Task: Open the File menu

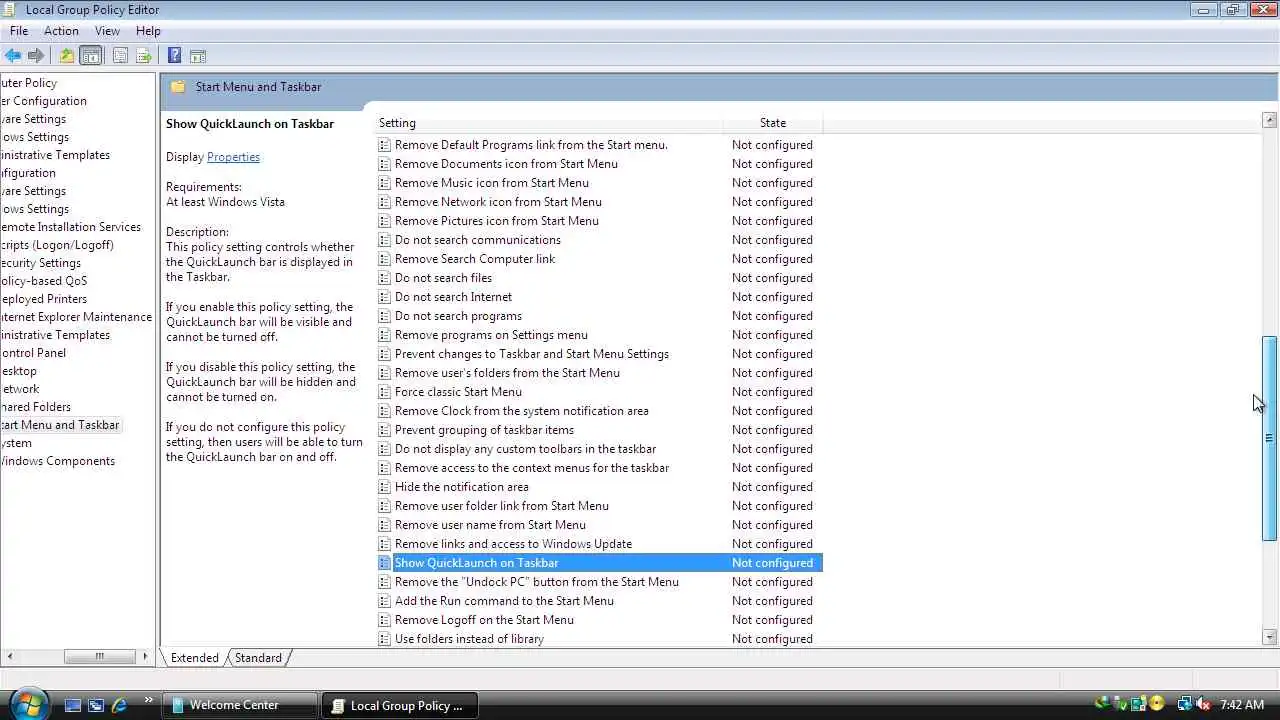Action: (x=19, y=31)
